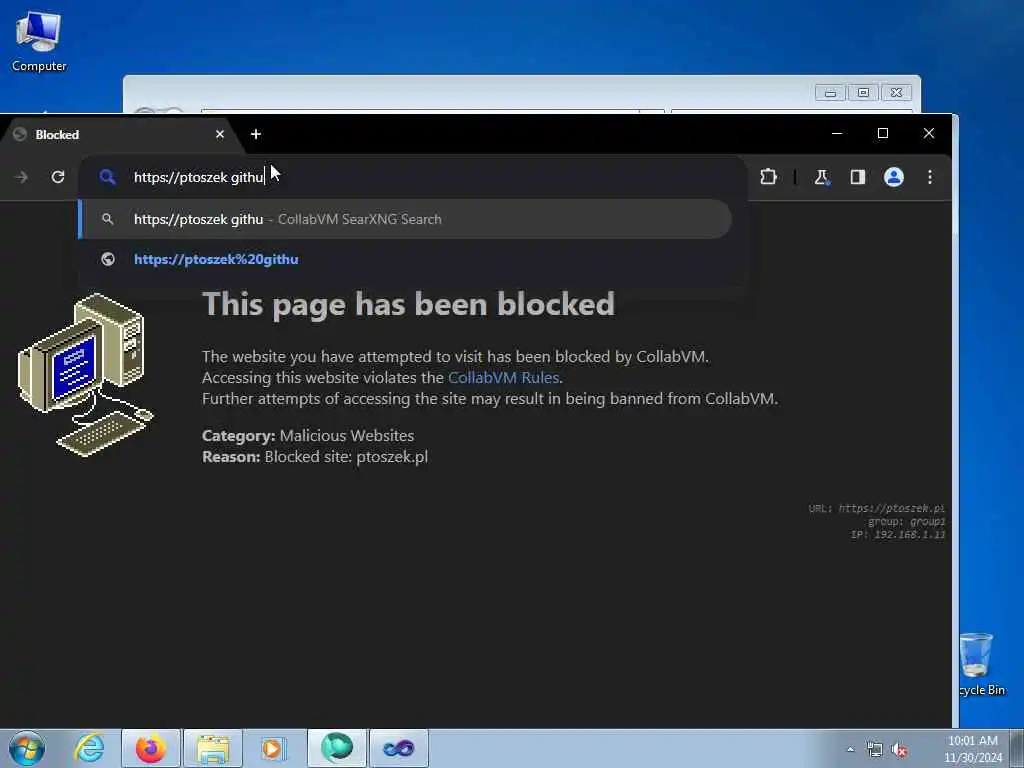1024x768 pixels.
Task: Click the 'Reason: Blocked site: ptoszek.pl' line
Action: point(315,456)
